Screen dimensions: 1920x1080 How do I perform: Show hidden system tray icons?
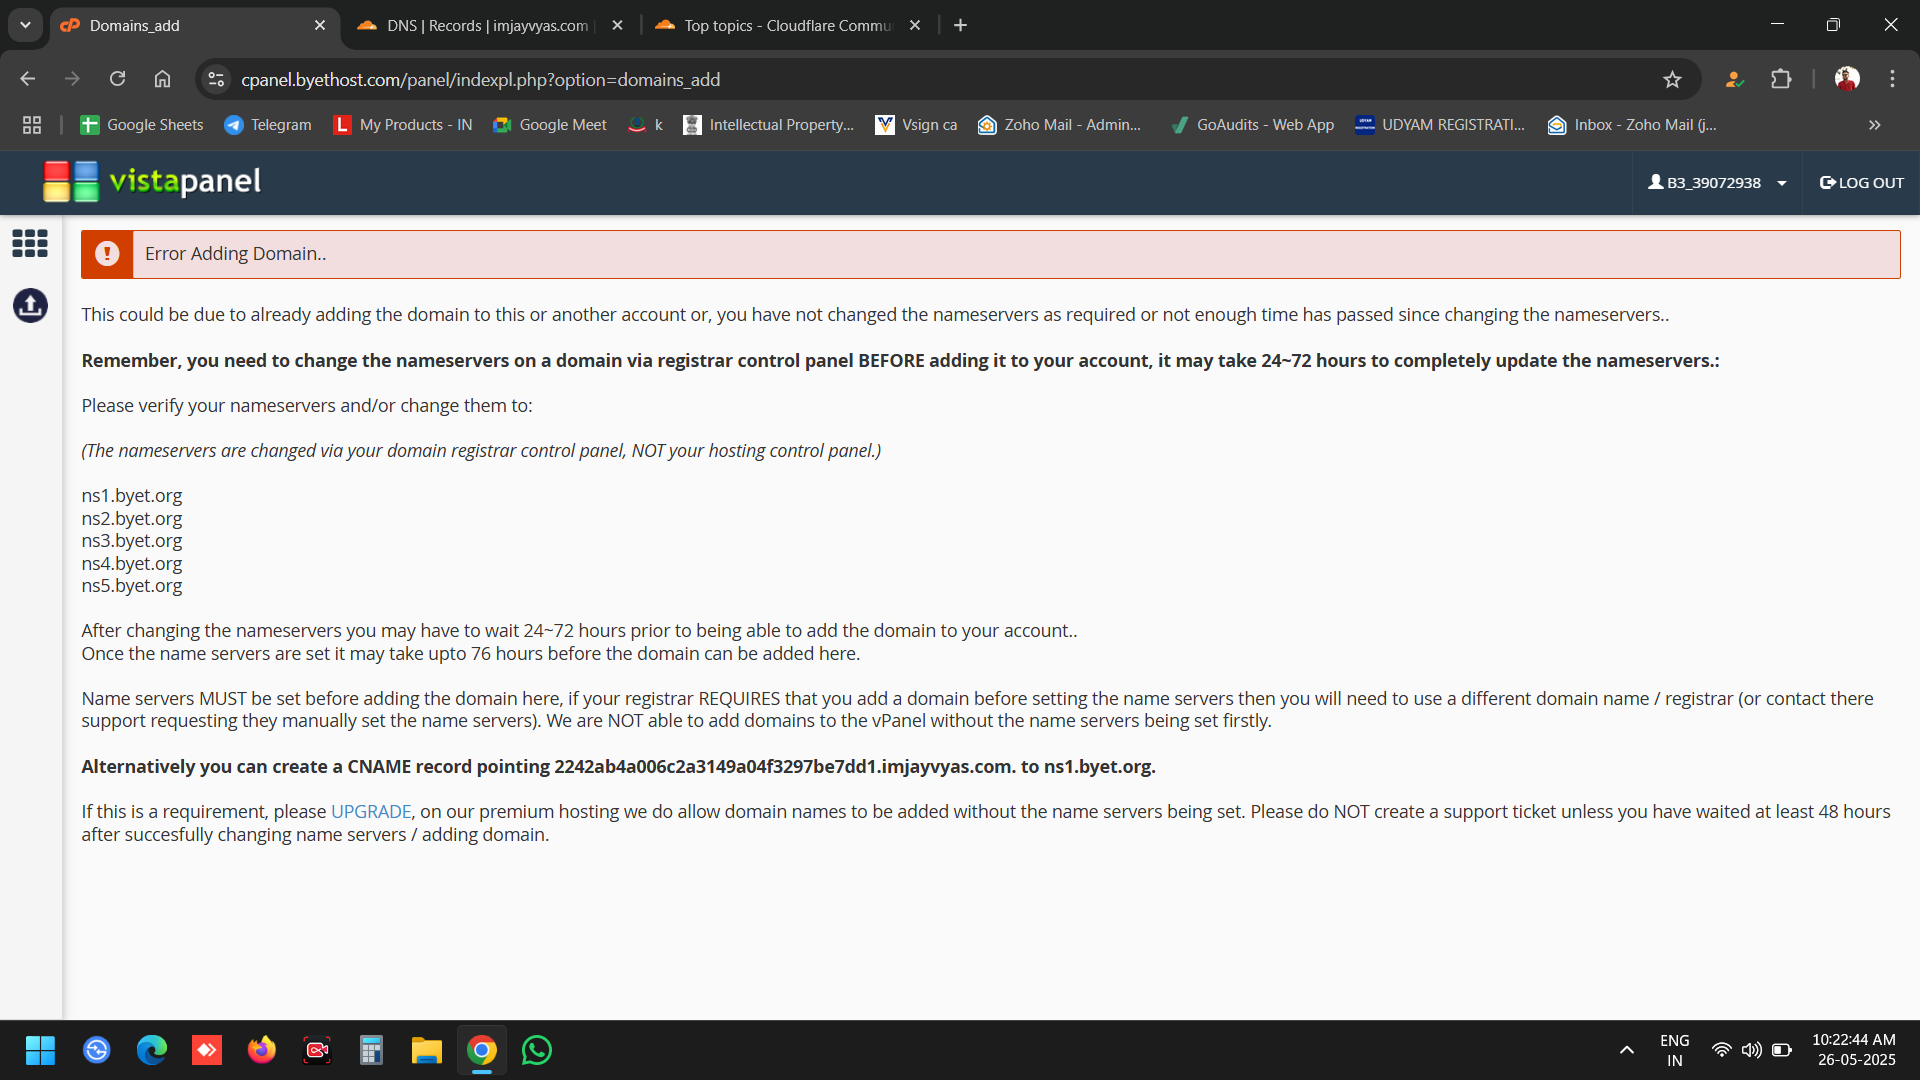(1627, 1050)
